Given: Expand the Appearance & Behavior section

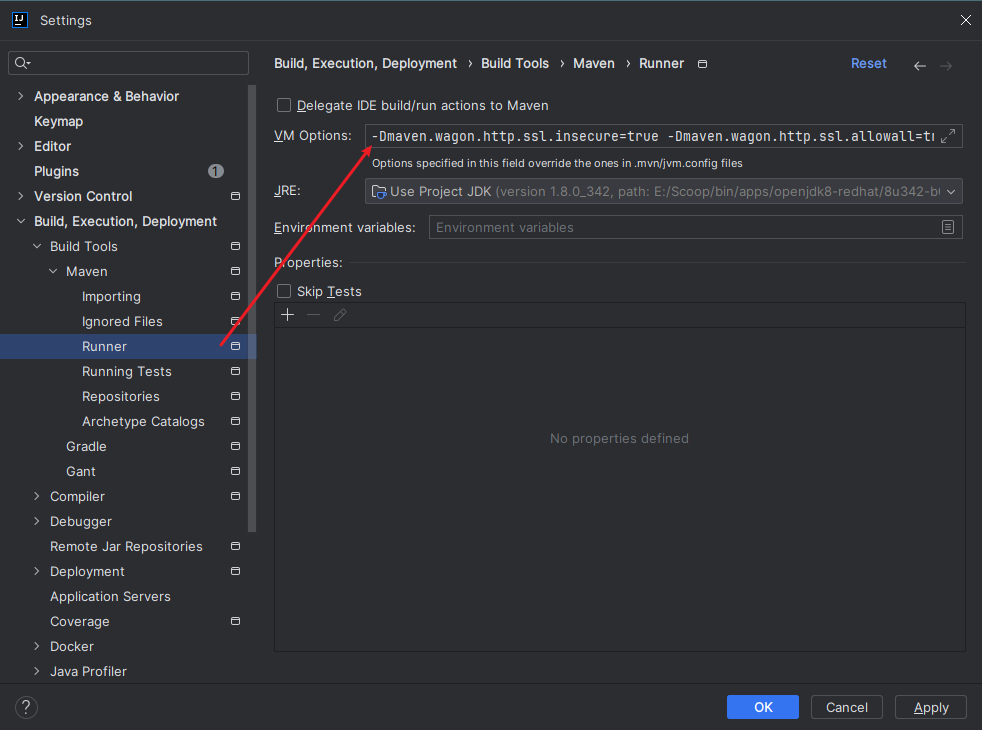Looking at the screenshot, I should [21, 96].
